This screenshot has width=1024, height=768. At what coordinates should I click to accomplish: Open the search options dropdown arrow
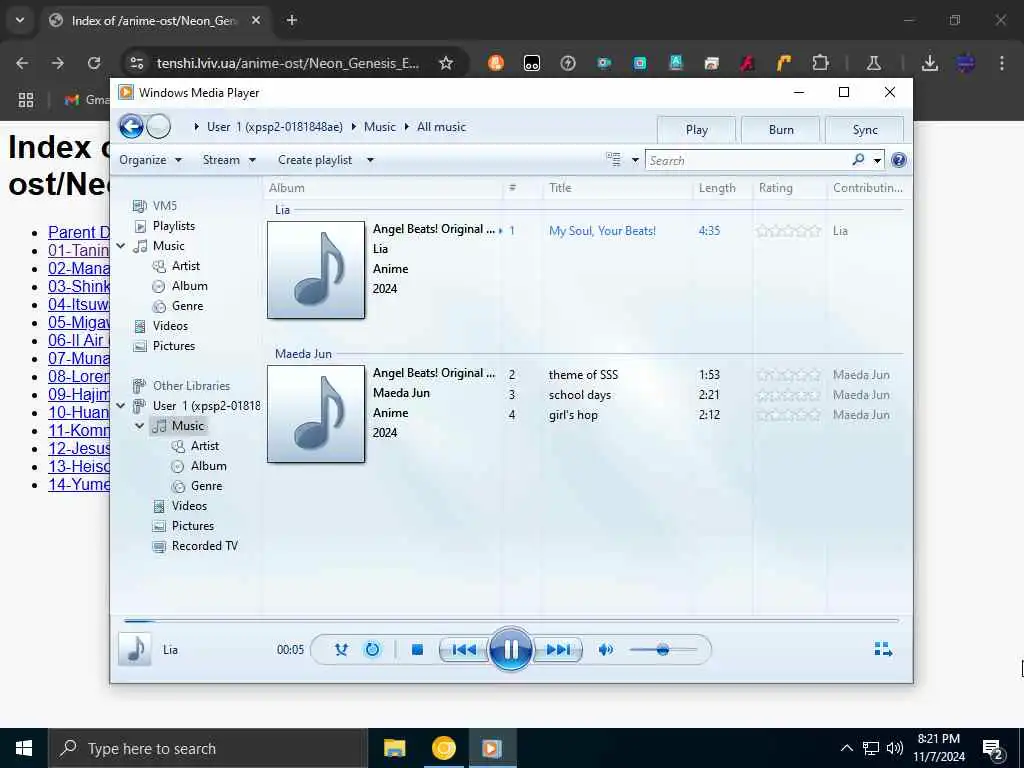click(877, 161)
